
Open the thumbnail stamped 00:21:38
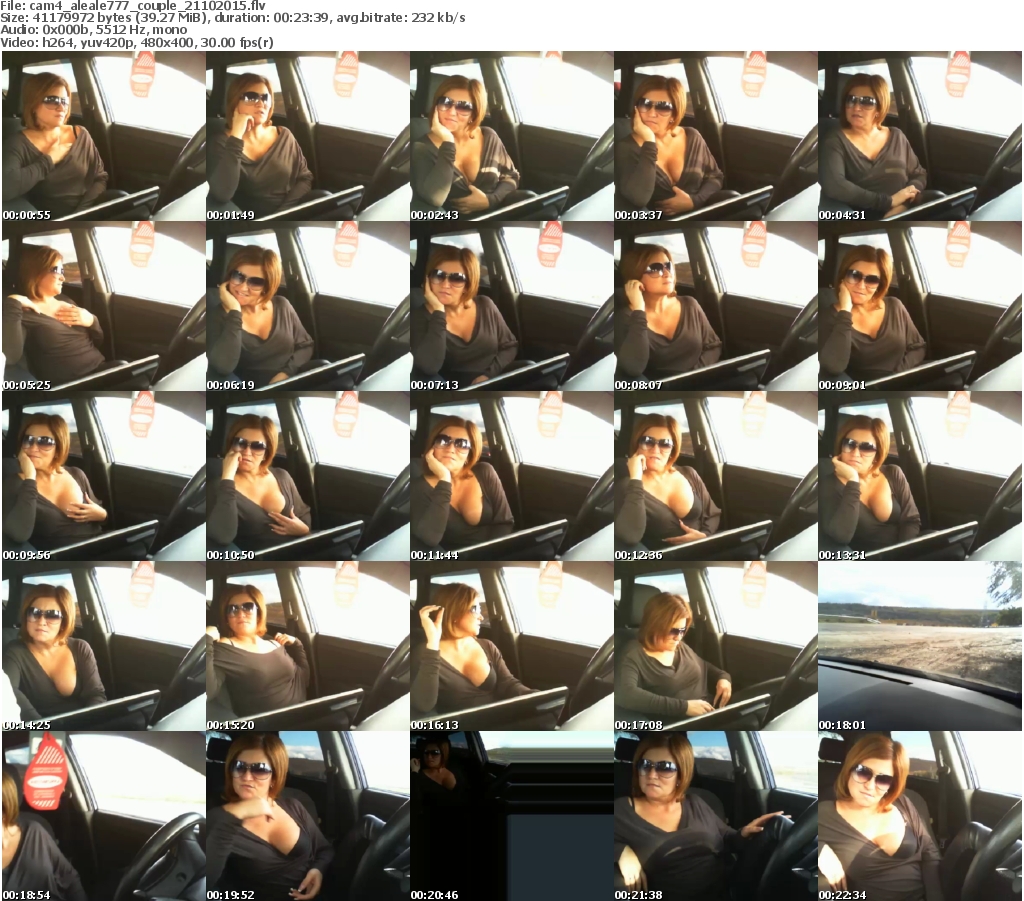pyautogui.click(x=715, y=816)
